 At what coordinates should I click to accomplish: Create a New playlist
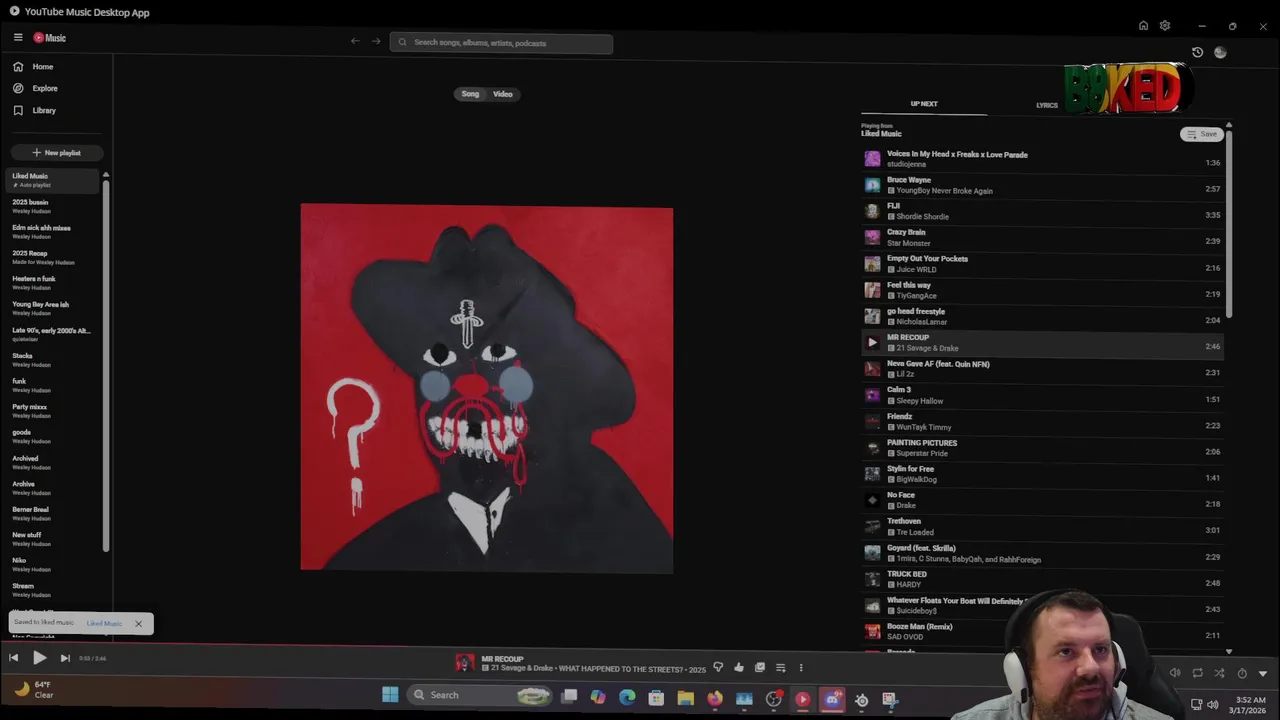57,153
